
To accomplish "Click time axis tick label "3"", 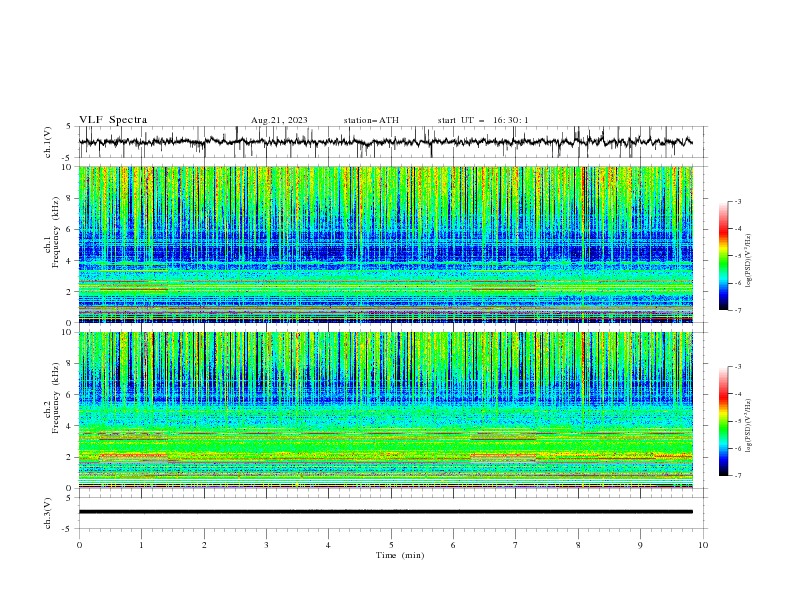I will pos(266,545).
